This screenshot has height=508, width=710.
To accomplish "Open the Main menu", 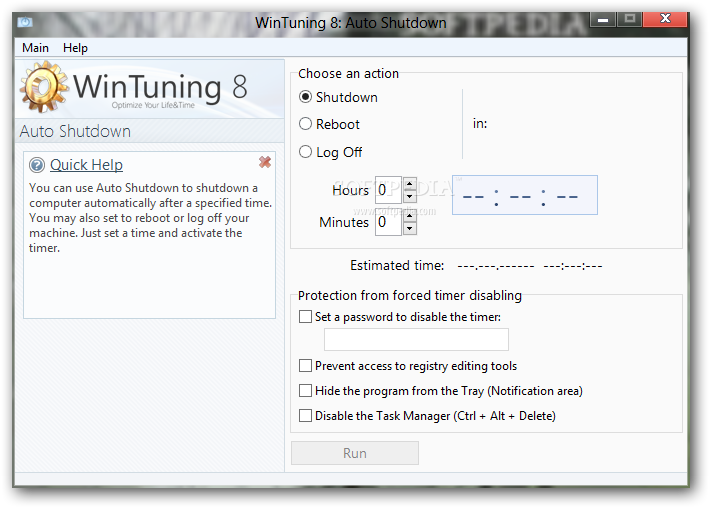I will (x=35, y=48).
